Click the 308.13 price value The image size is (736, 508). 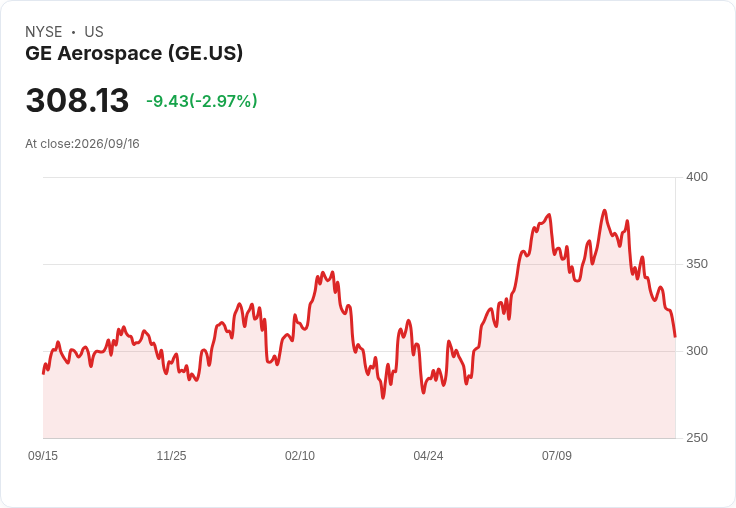(x=77, y=100)
